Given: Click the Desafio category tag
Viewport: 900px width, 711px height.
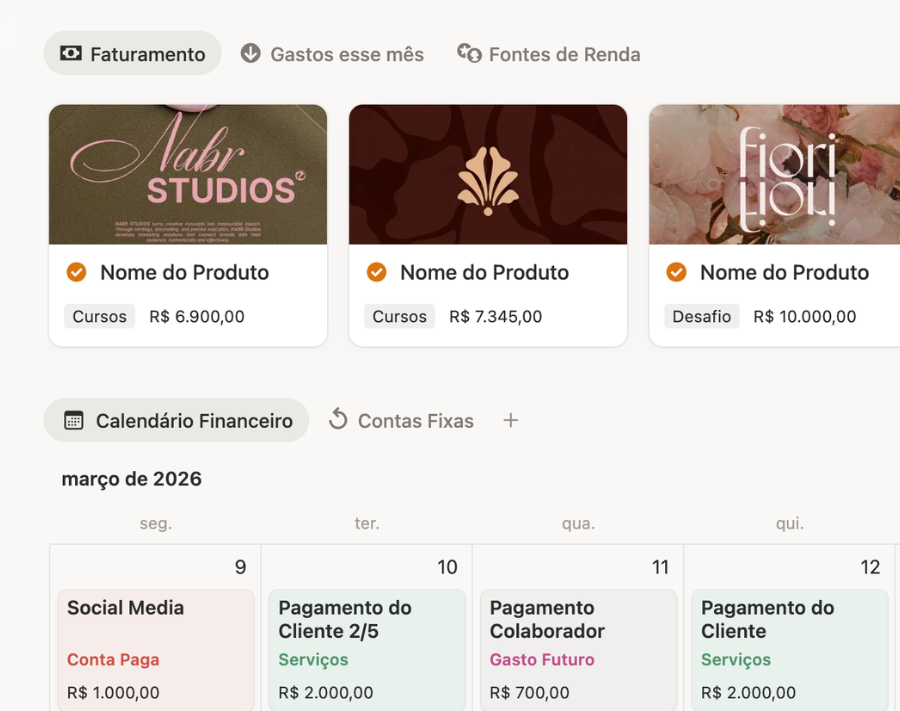Looking at the screenshot, I should click(701, 317).
